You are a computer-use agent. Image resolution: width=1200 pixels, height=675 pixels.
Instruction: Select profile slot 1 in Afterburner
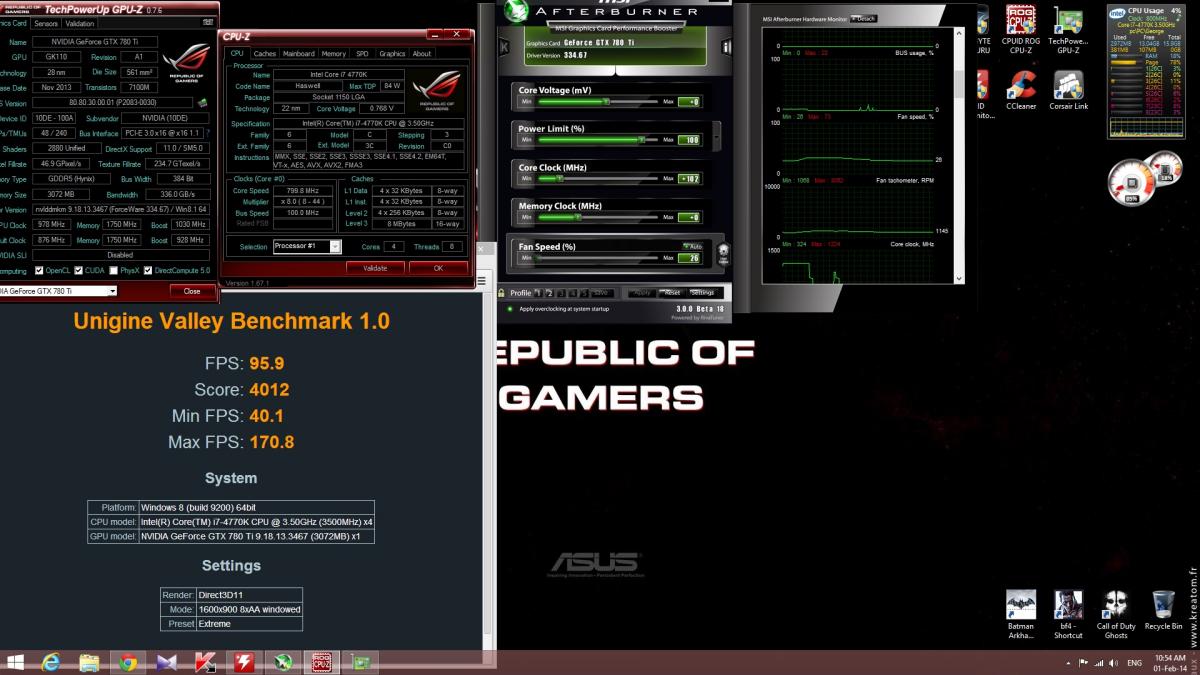coord(537,293)
